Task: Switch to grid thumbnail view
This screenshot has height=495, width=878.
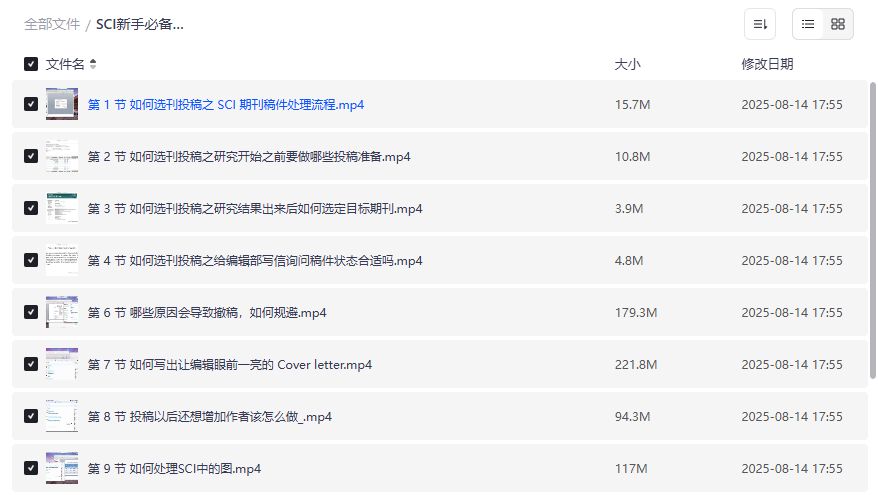Action: [x=838, y=24]
